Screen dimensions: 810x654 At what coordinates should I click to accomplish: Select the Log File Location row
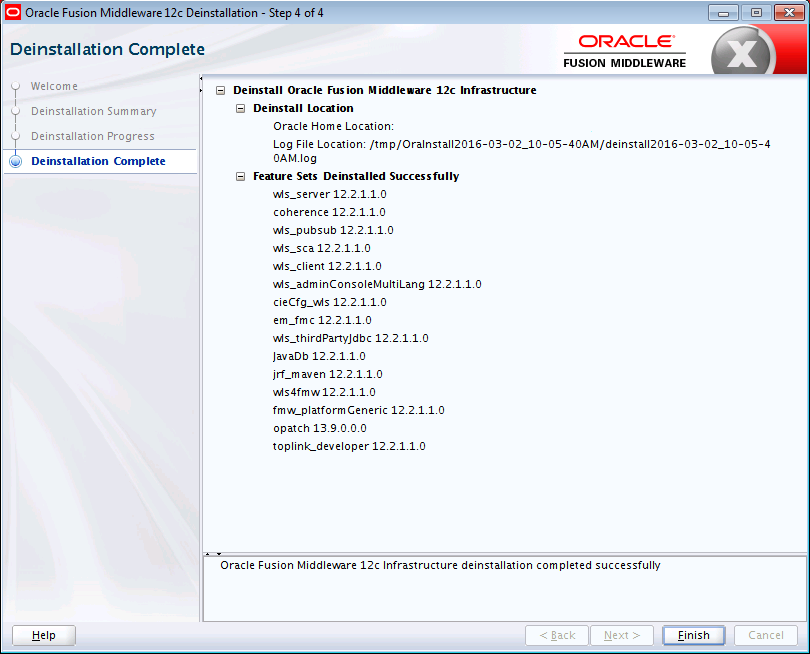tap(522, 151)
